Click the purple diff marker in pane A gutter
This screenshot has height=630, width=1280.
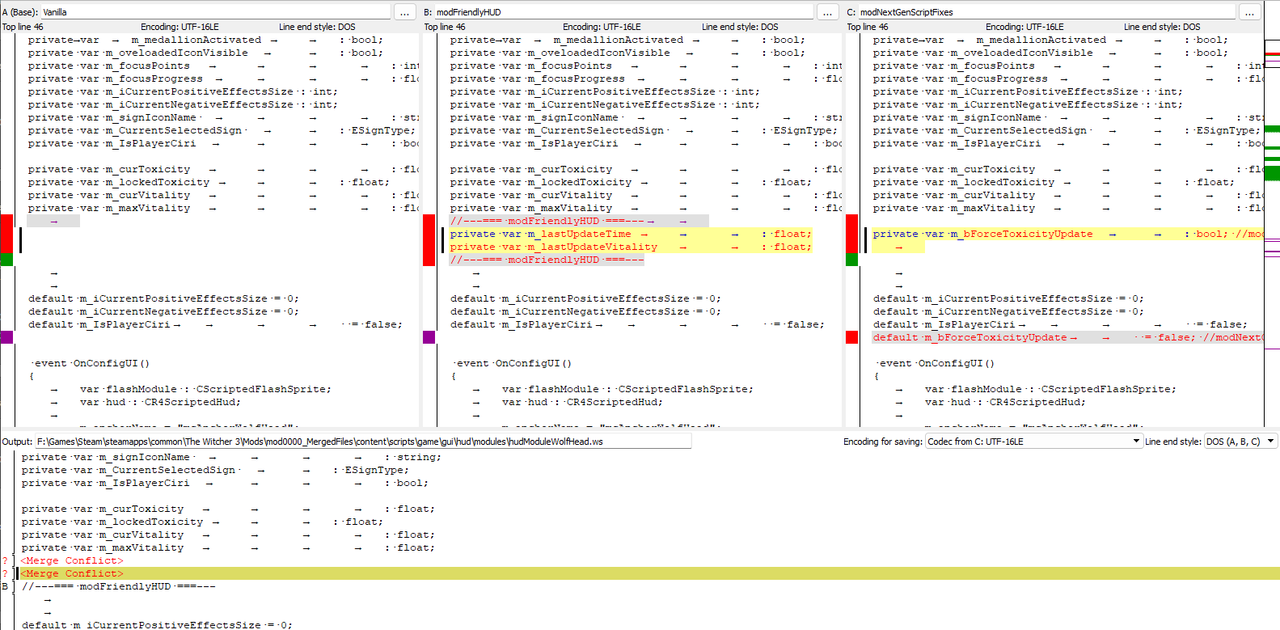pyautogui.click(x=7, y=338)
